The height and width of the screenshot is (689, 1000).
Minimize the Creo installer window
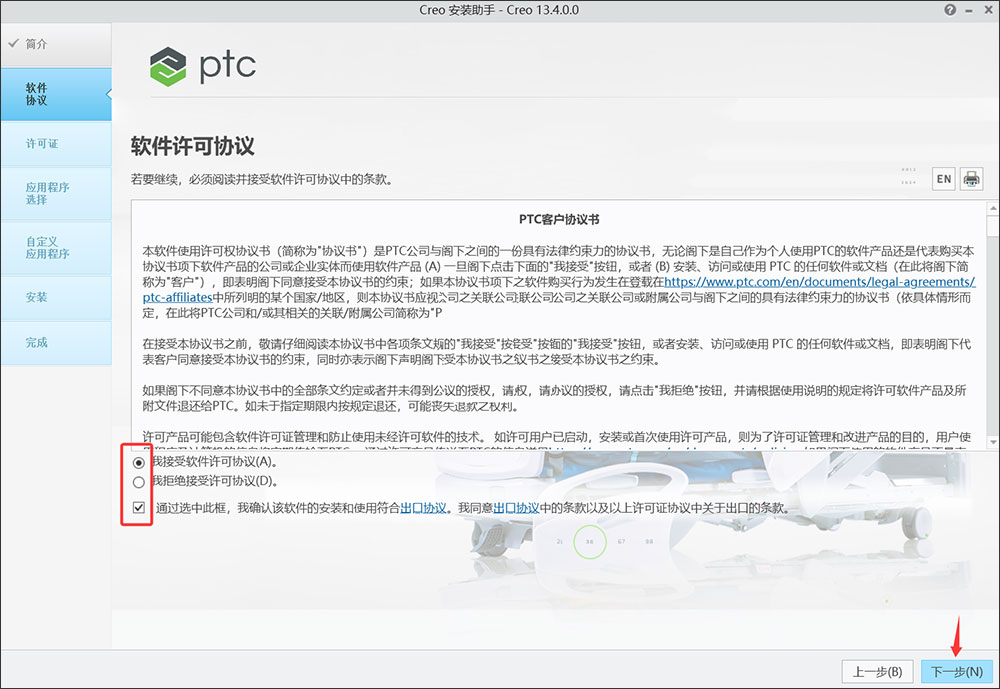click(969, 10)
